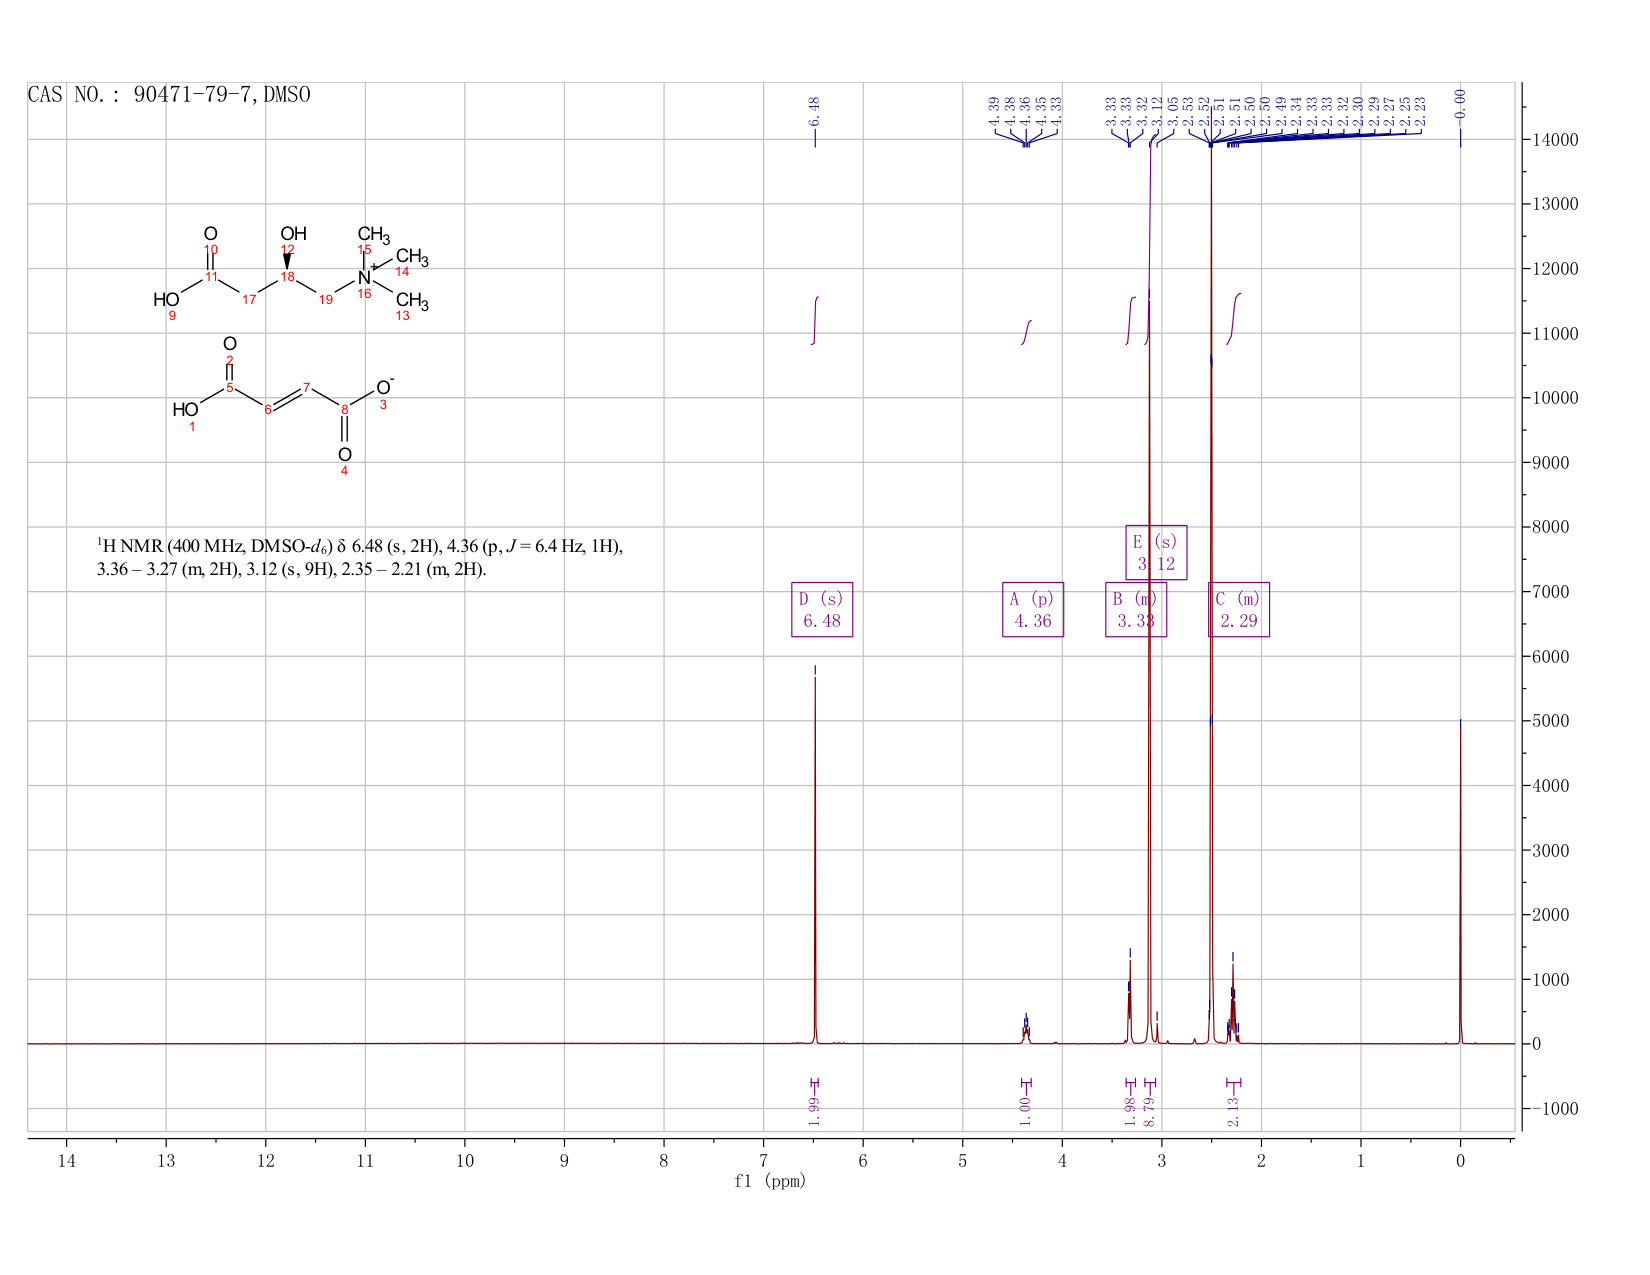1650x1275 pixels.
Task: Click the CAS NO. 90471-79-7 title text
Action: tap(169, 95)
